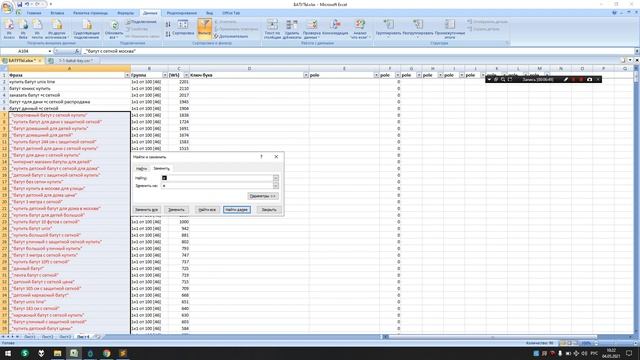Open the Office Tab ribbon tab
This screenshot has height=360, width=640.
point(231,13)
